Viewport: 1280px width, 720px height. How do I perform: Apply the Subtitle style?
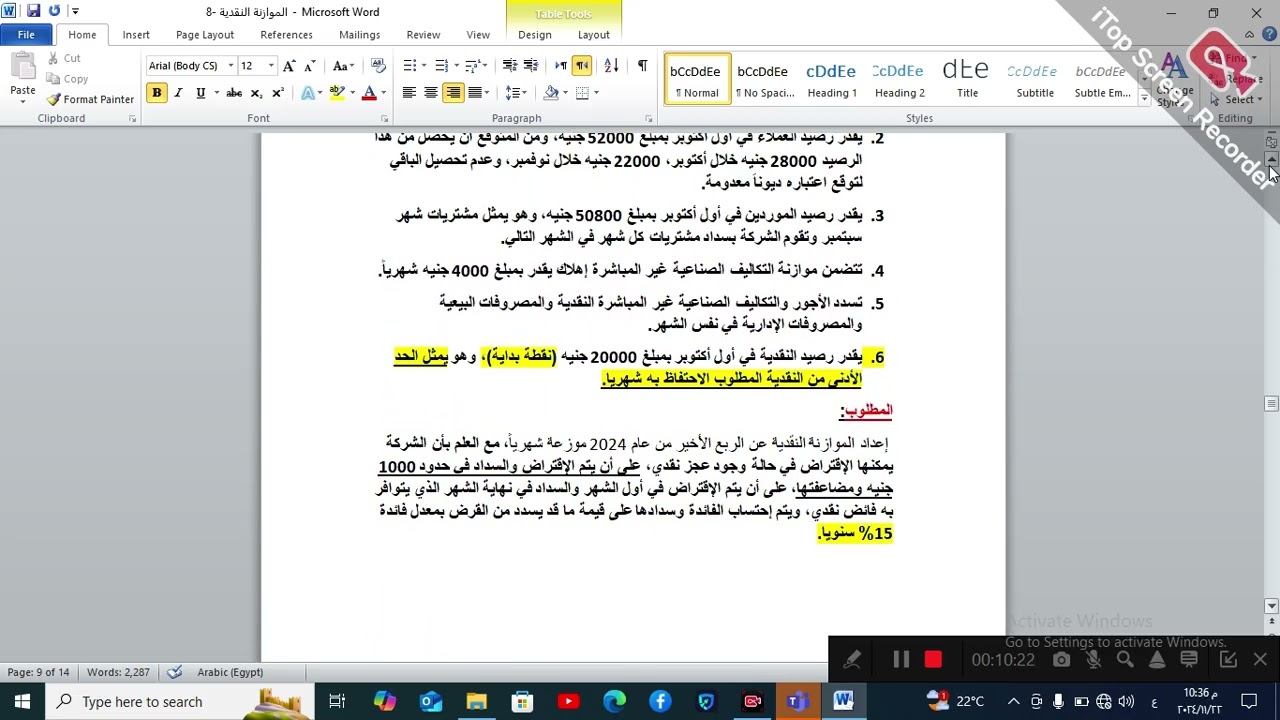1035,79
